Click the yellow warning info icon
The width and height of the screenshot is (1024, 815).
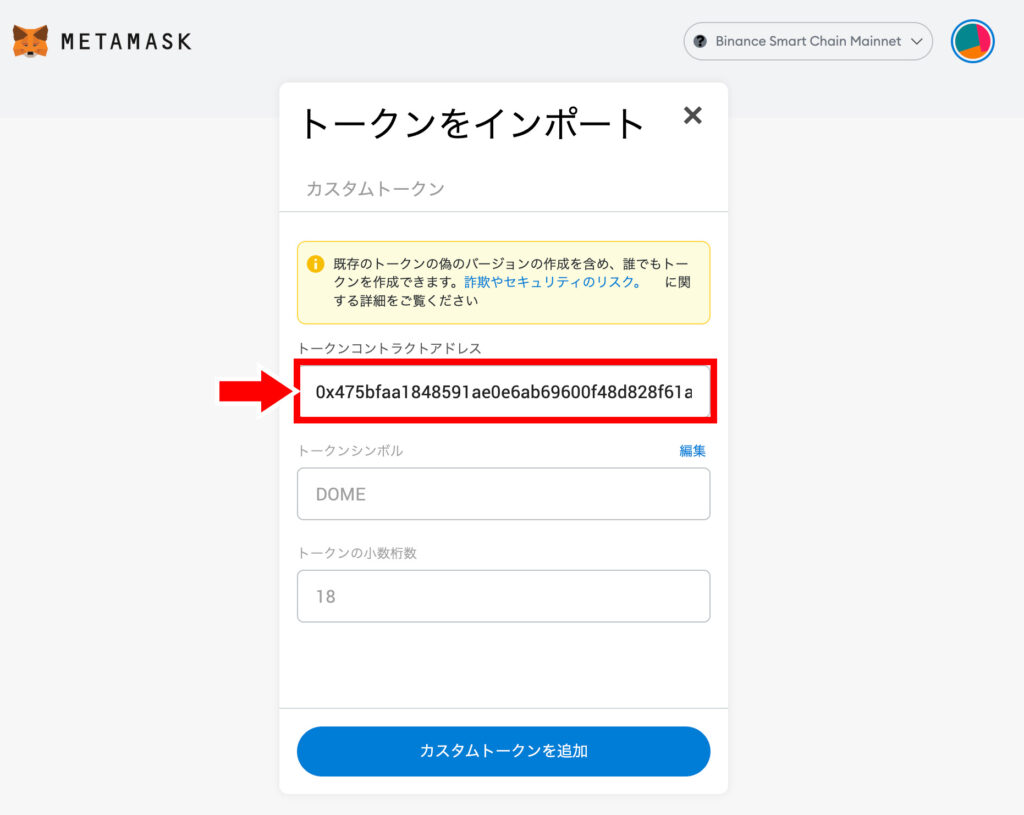pos(315,264)
